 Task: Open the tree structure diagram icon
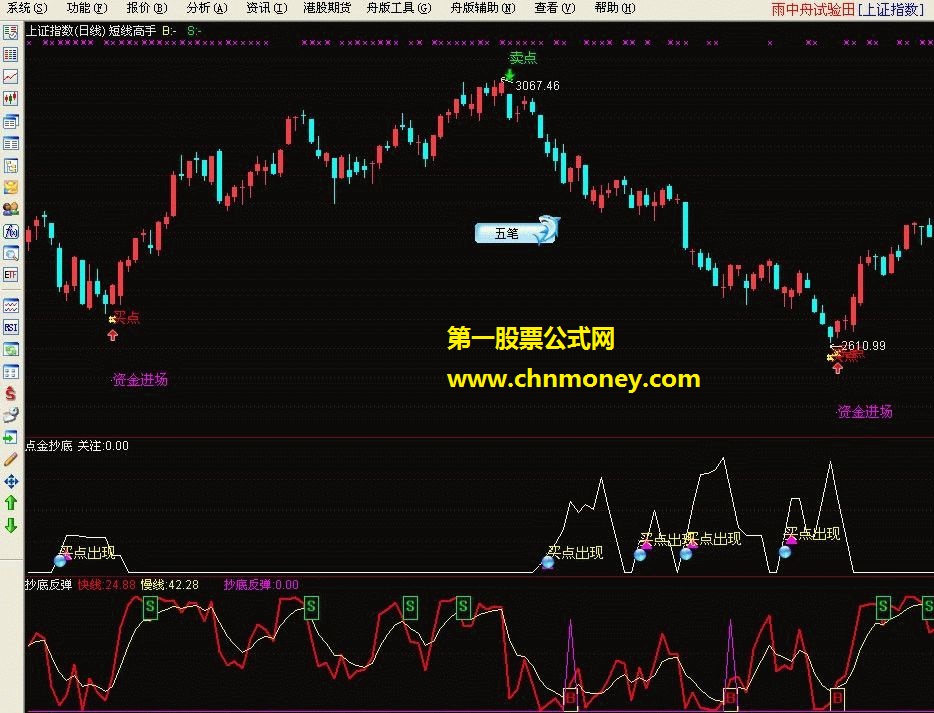pos(10,165)
